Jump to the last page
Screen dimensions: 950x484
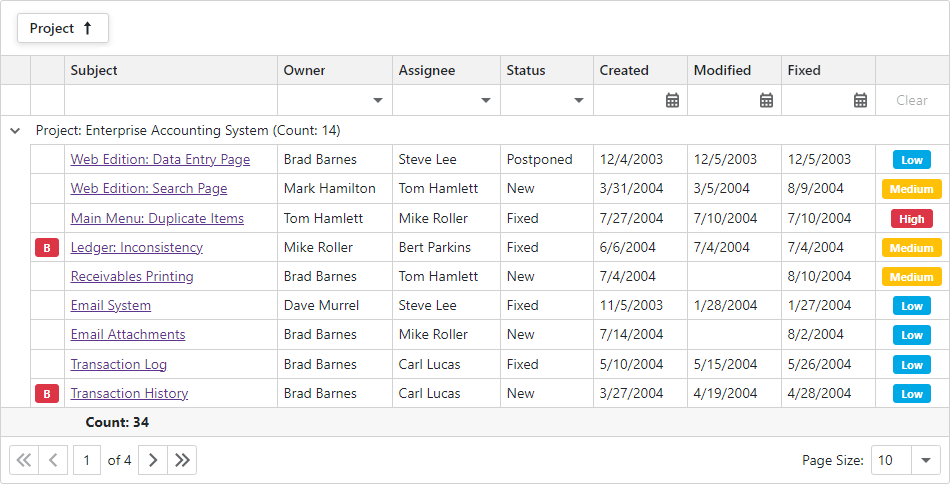182,460
